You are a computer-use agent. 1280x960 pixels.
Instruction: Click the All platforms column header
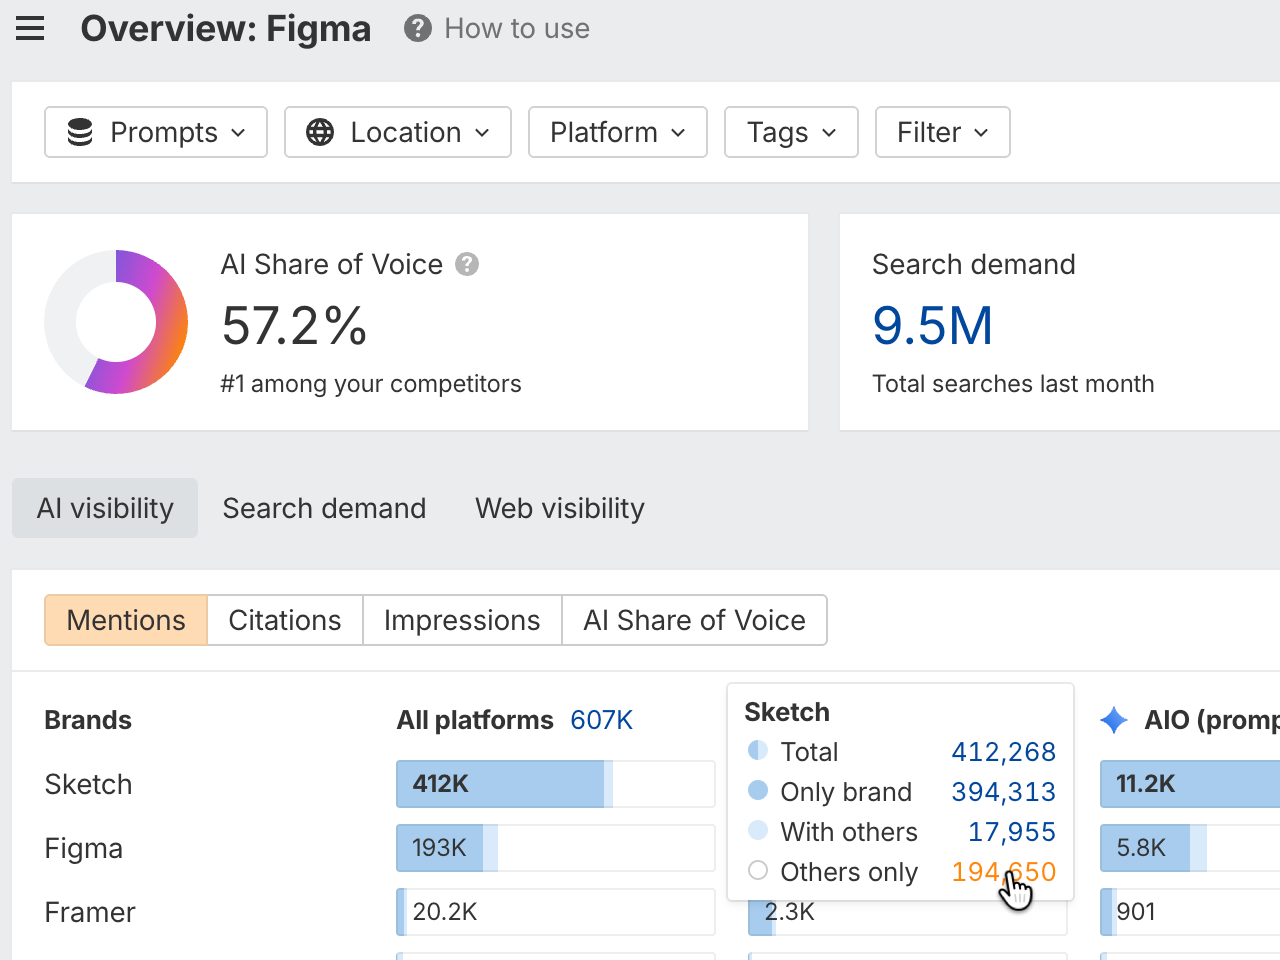pyautogui.click(x=475, y=720)
